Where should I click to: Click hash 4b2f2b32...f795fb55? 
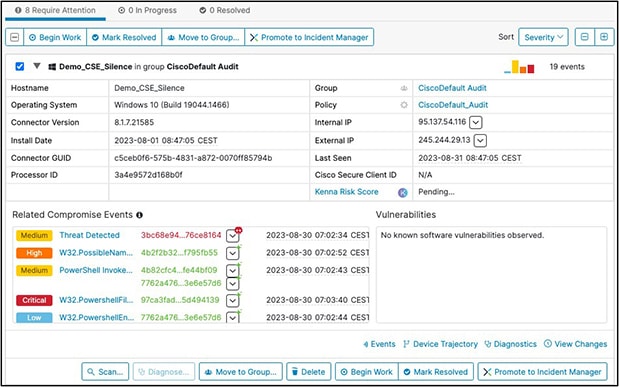179,253
